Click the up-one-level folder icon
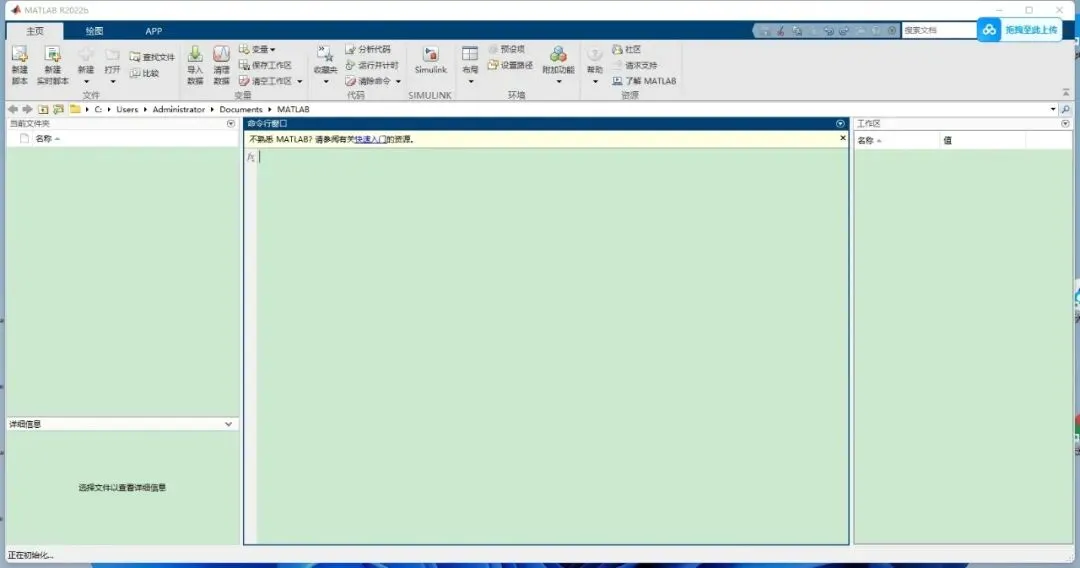The height and width of the screenshot is (568, 1080). 43,109
